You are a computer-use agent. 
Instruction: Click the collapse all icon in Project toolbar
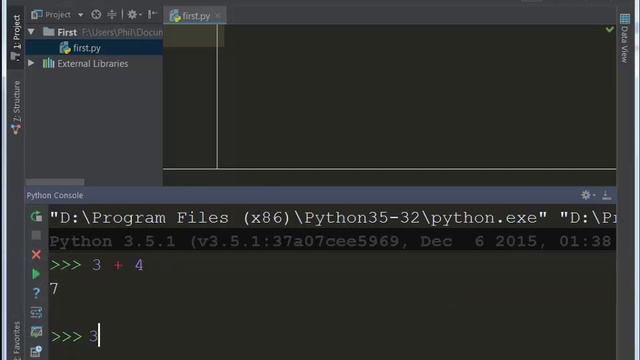(x=111, y=15)
